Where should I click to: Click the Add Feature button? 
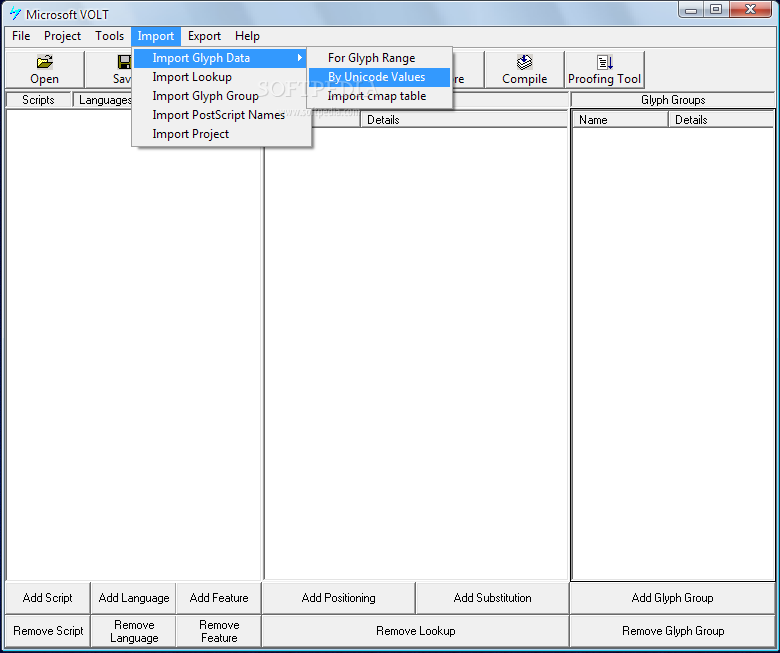pos(219,598)
